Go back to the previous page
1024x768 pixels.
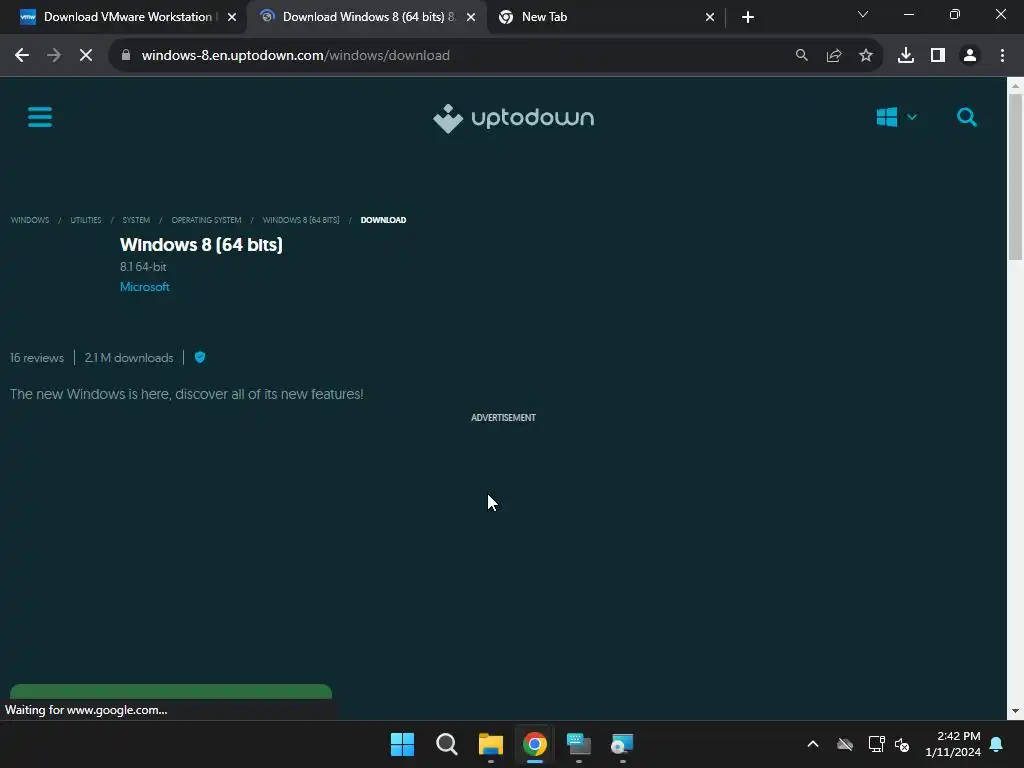(22, 56)
